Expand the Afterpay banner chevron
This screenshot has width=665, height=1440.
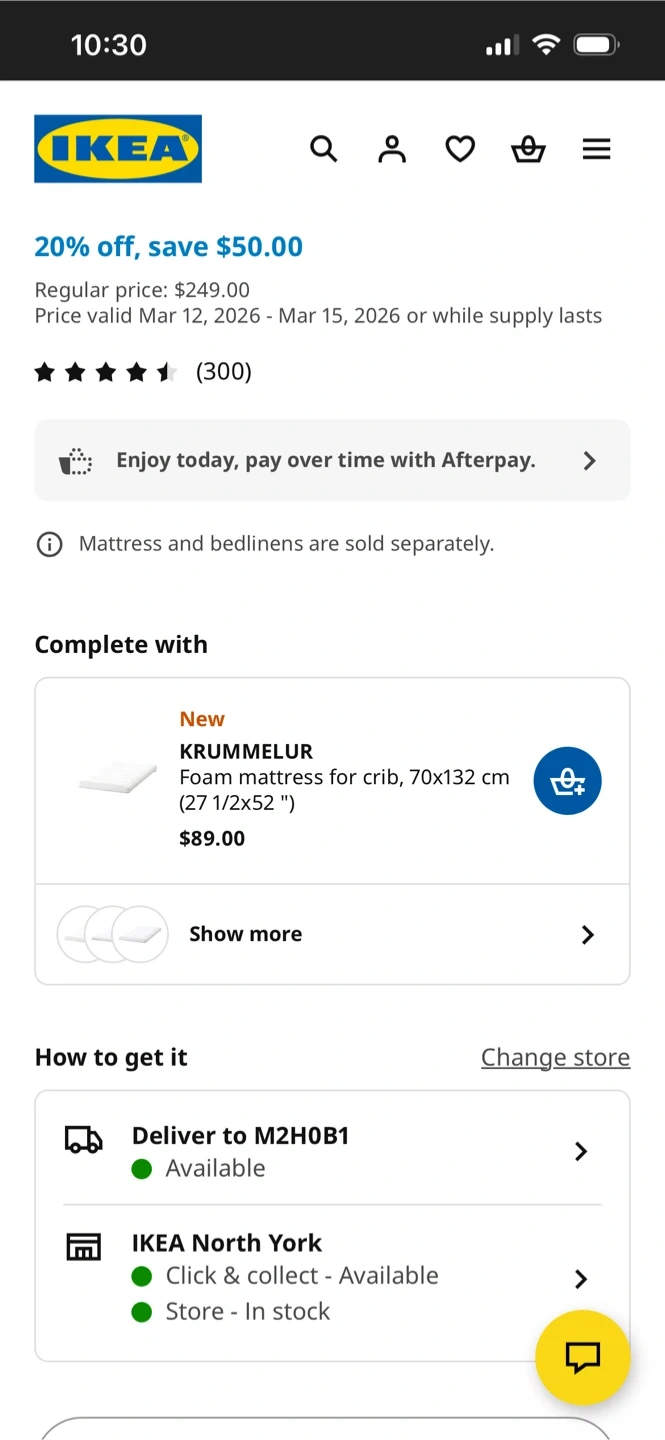pyautogui.click(x=589, y=460)
